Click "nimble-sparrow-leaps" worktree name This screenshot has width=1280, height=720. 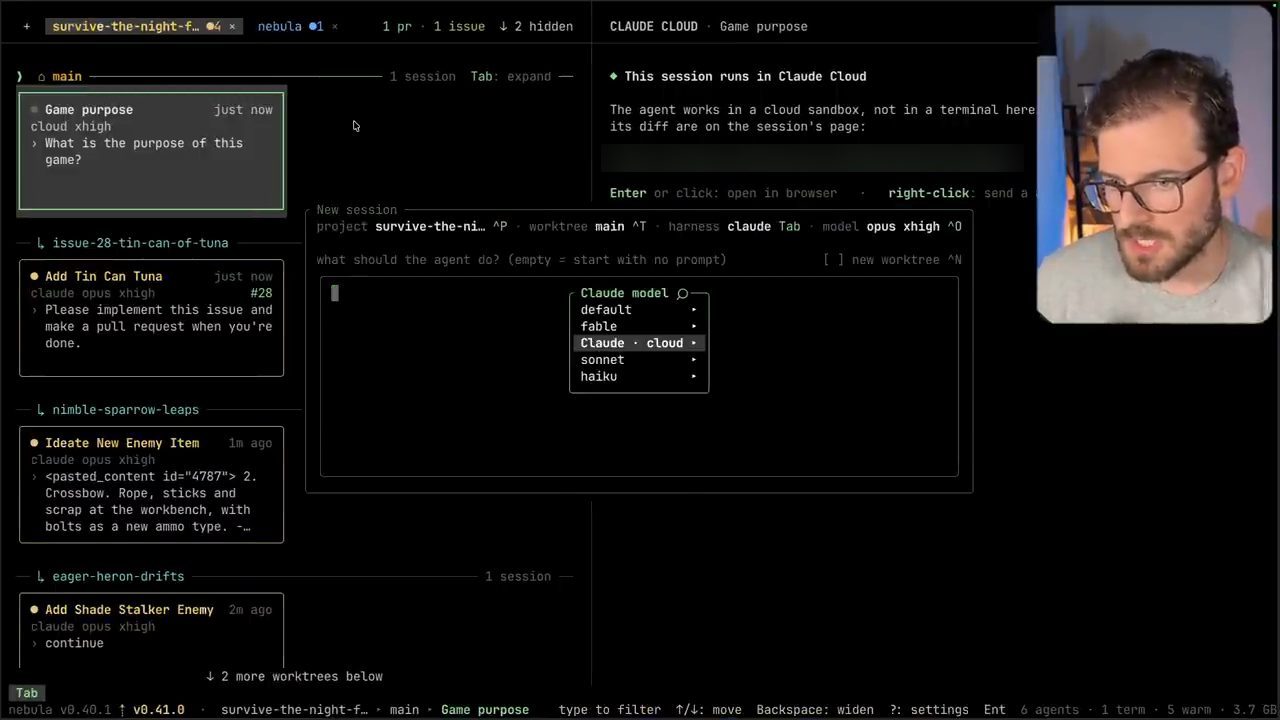[126, 410]
